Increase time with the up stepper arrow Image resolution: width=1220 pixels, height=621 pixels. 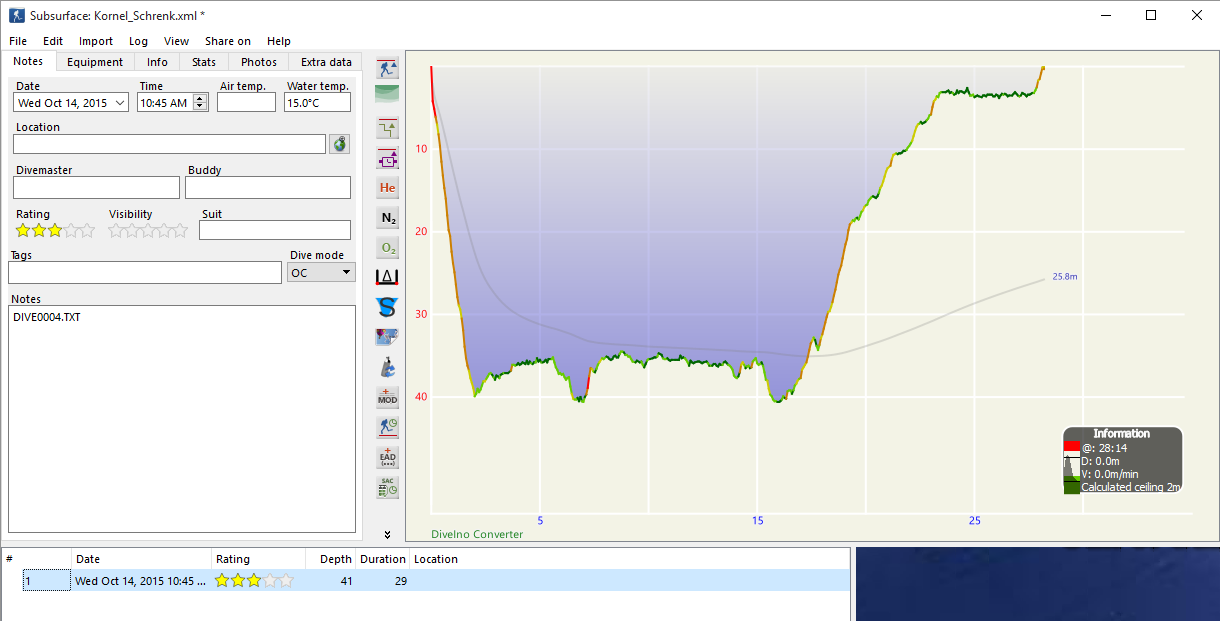199,99
